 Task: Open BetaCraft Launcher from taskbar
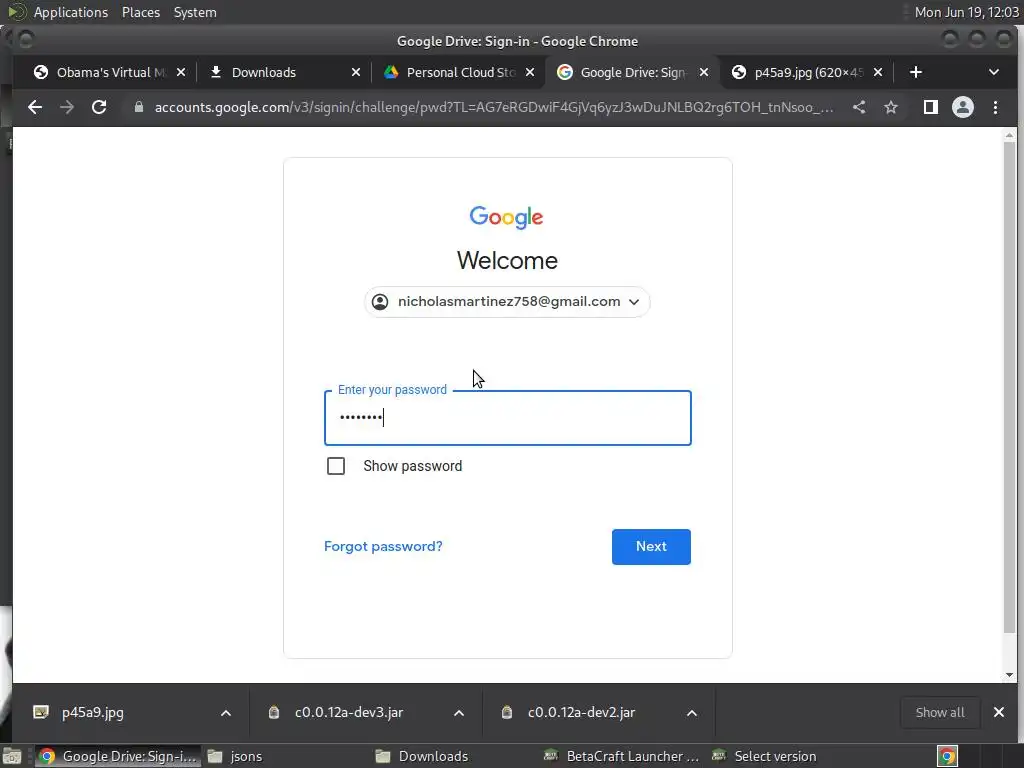tap(622, 756)
